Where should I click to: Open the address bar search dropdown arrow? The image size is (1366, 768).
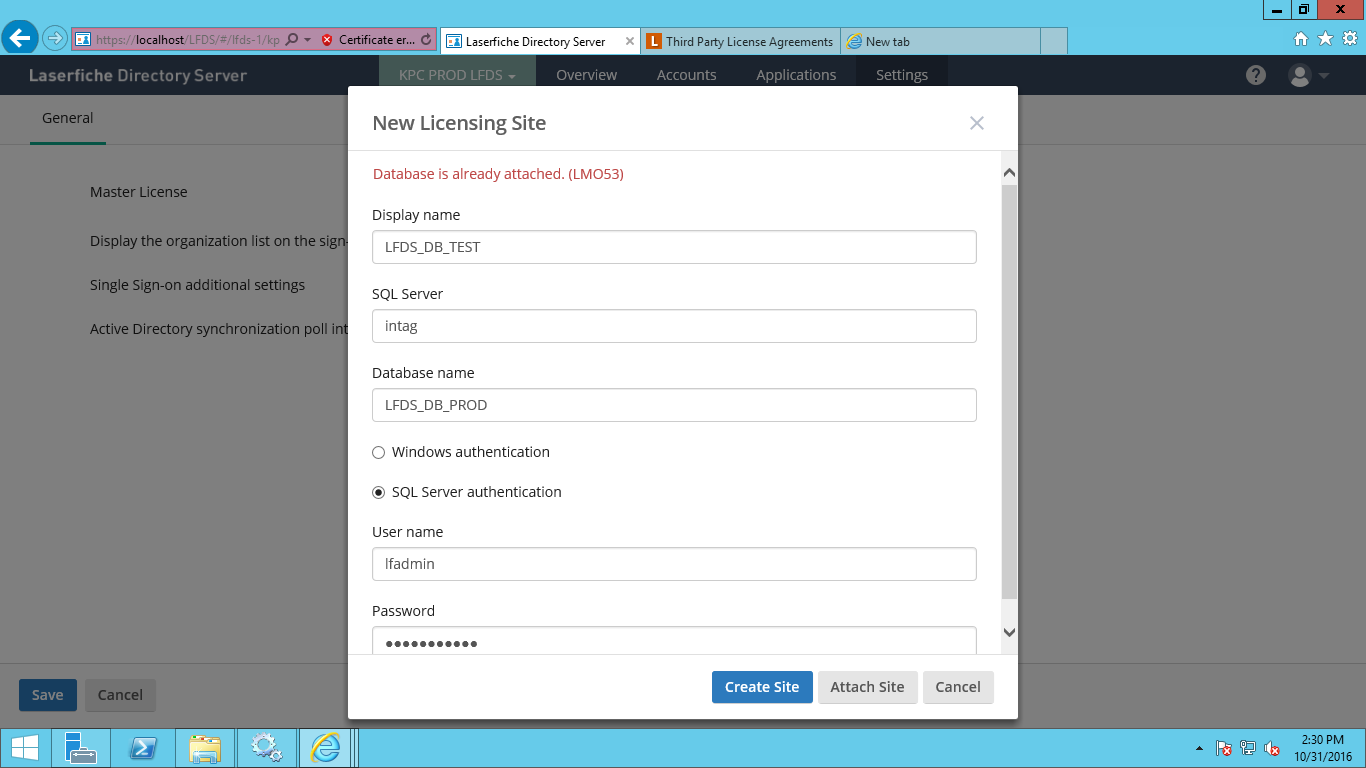tap(308, 40)
